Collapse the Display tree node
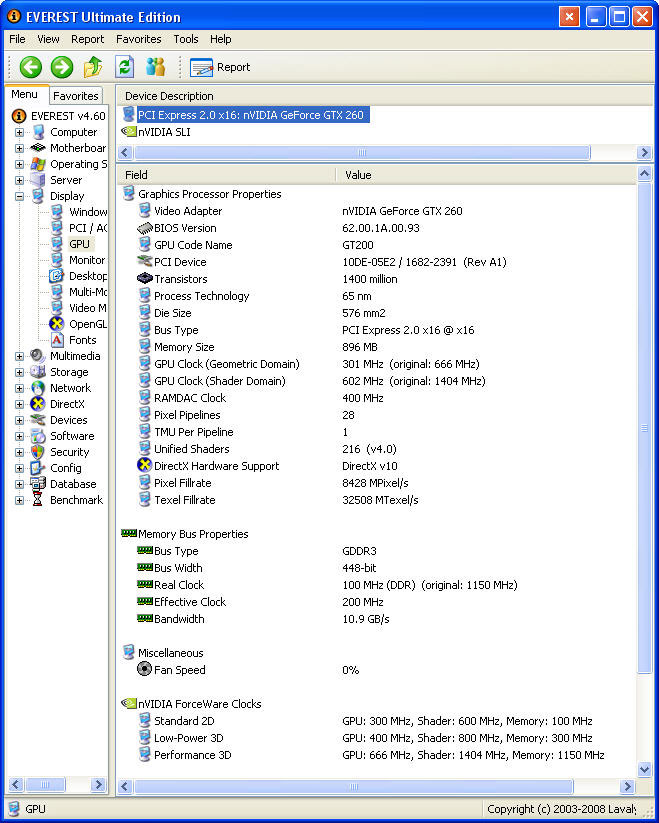 pos(19,196)
